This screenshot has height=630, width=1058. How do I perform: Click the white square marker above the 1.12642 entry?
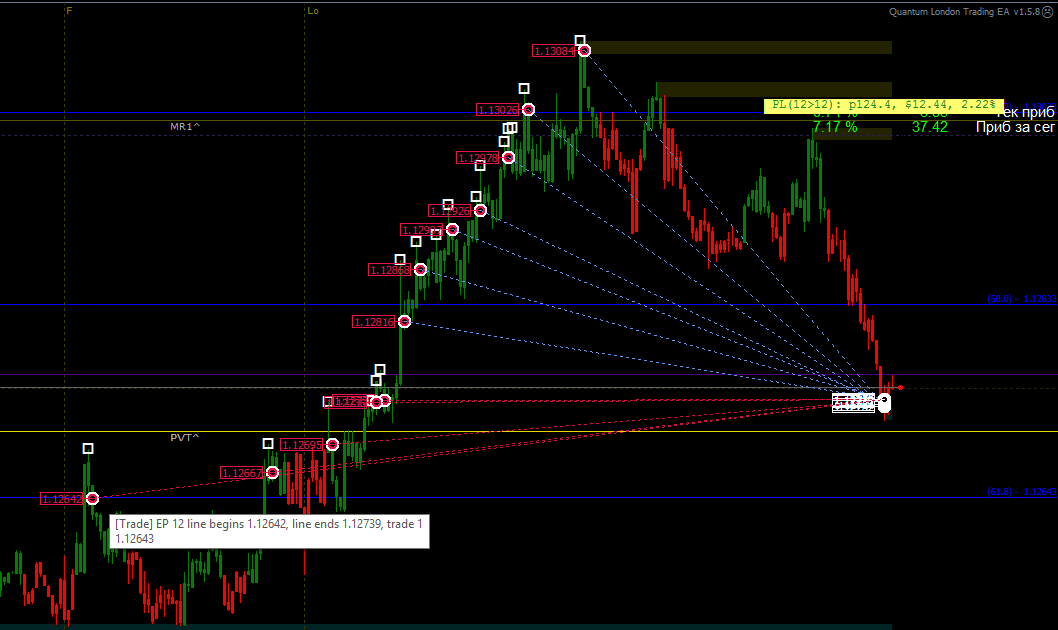pos(88,449)
